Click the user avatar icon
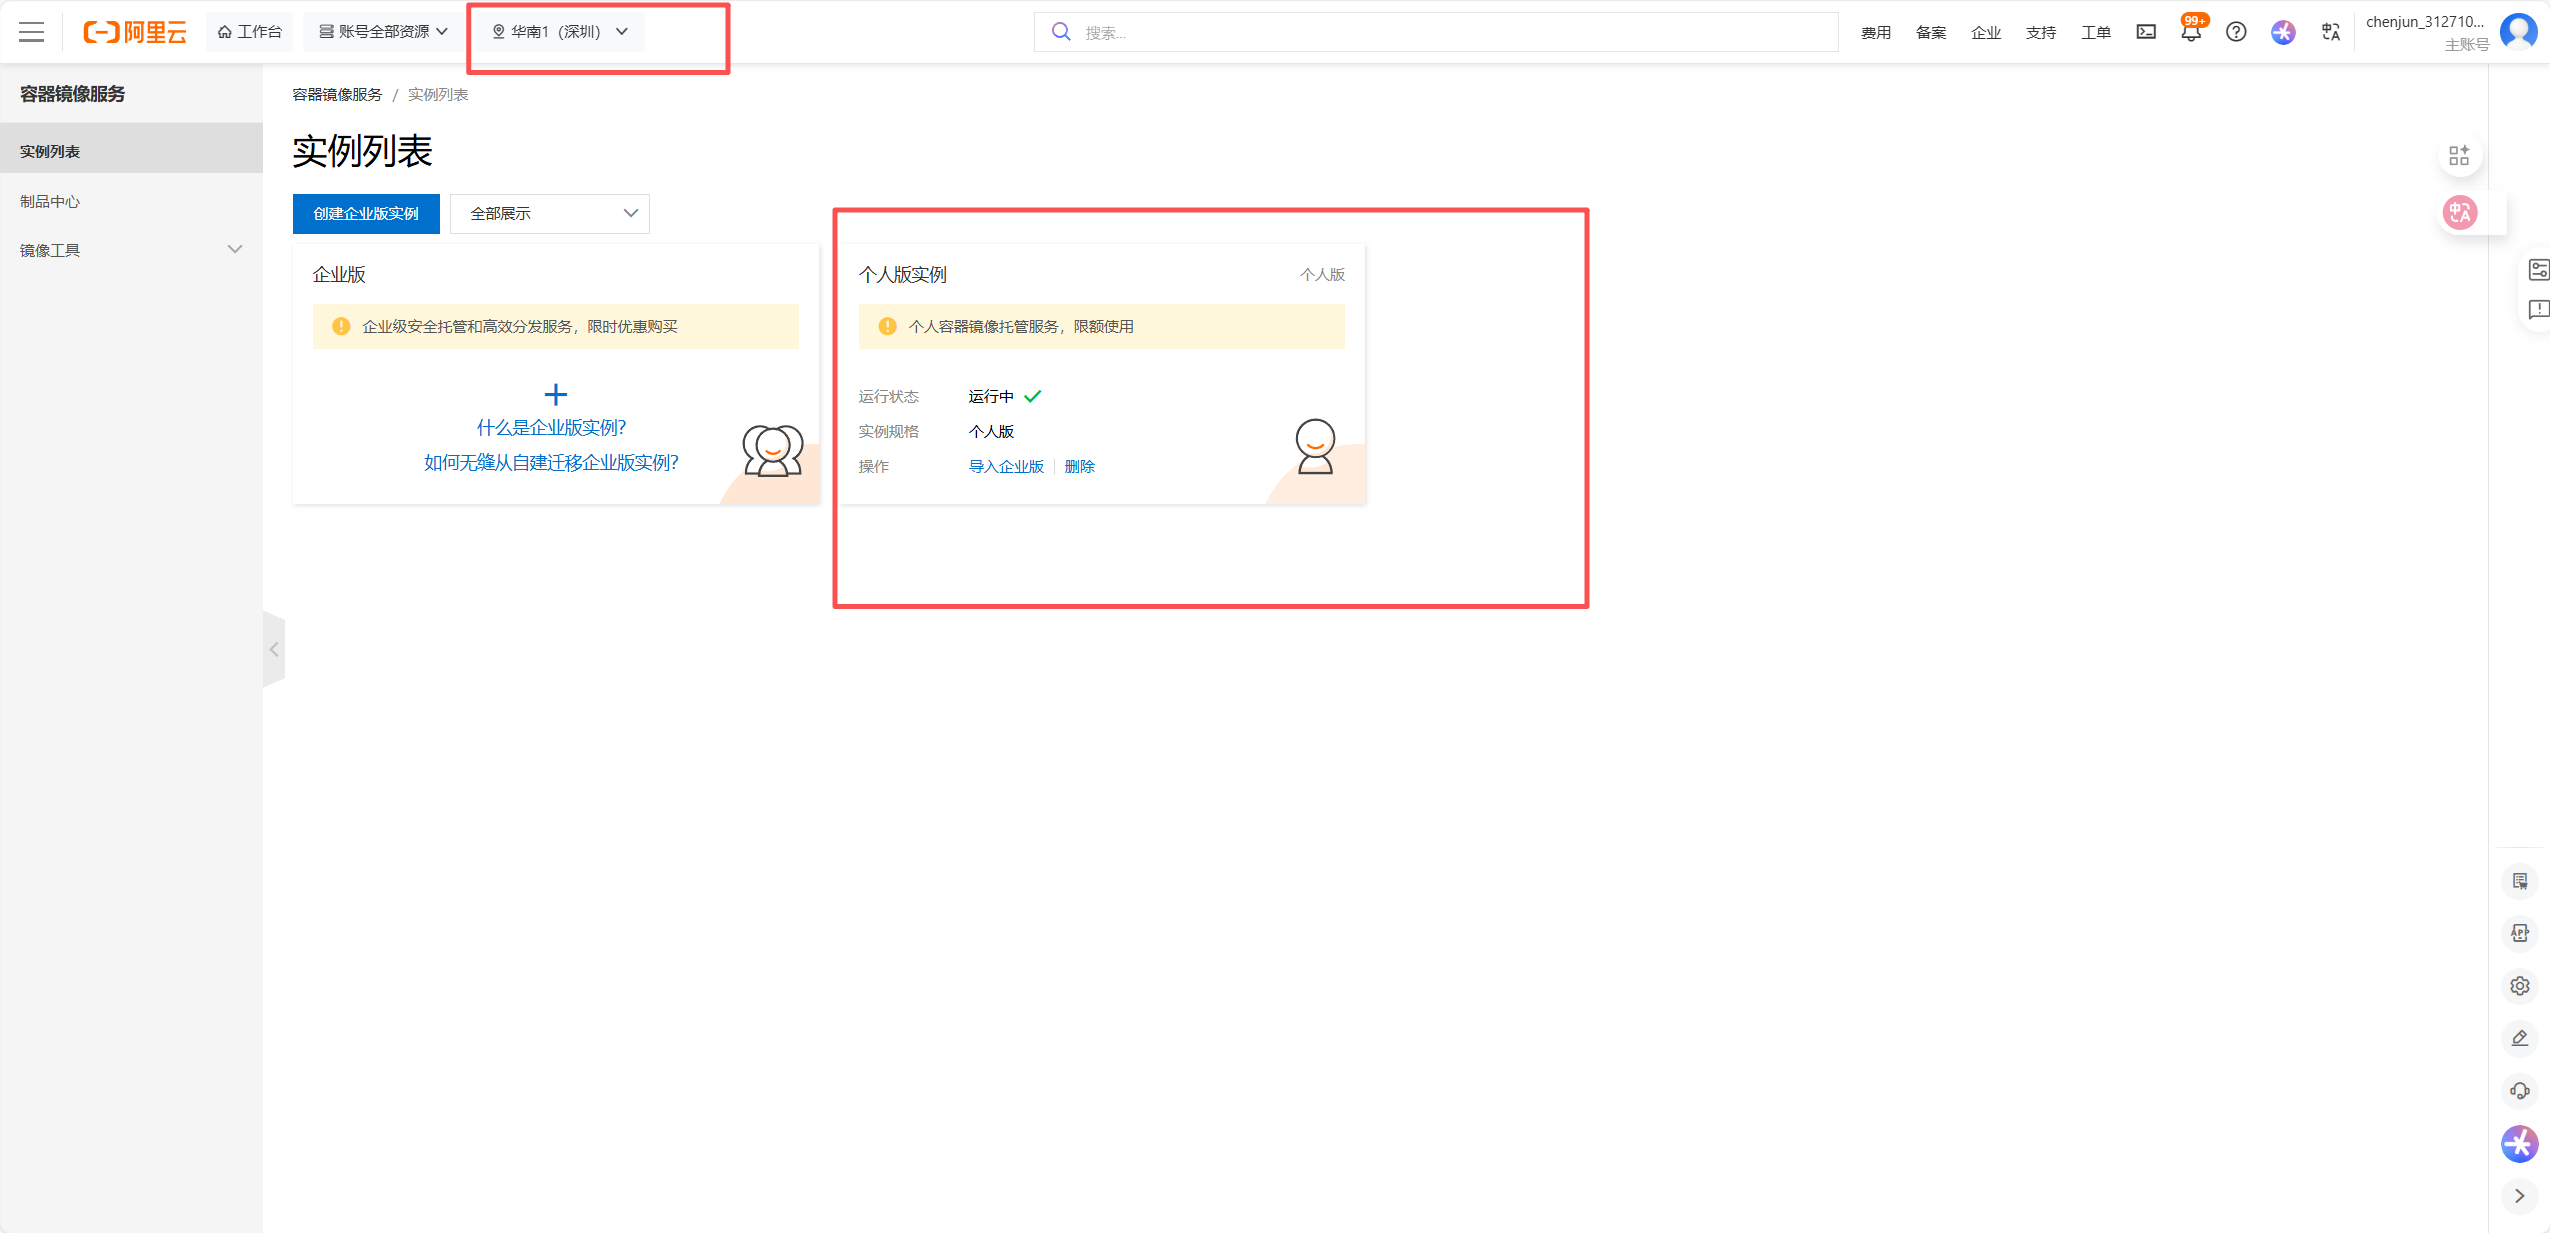Viewport: 2550px width, 1233px height. (x=2518, y=32)
